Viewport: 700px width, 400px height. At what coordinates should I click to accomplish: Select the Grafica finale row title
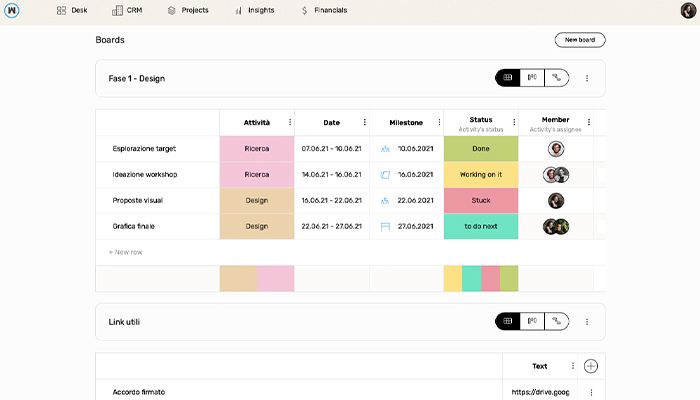pos(133,226)
